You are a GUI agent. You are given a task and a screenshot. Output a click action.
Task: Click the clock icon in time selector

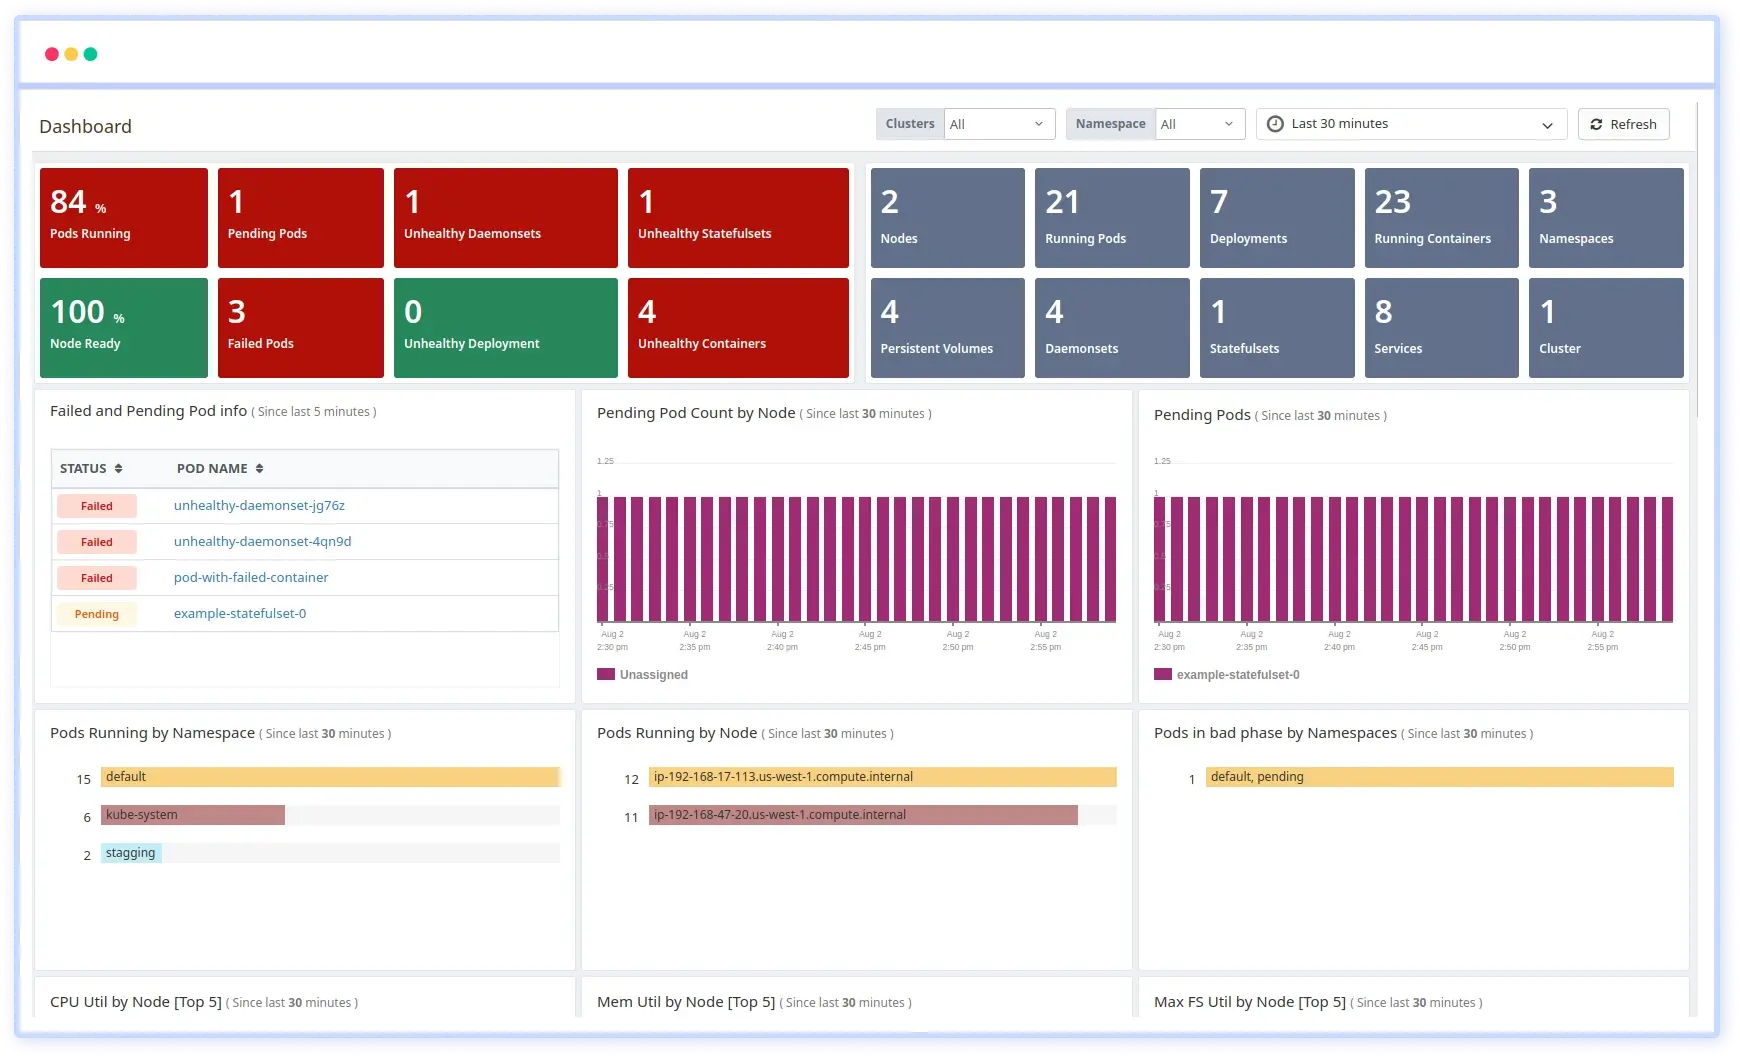(x=1275, y=124)
